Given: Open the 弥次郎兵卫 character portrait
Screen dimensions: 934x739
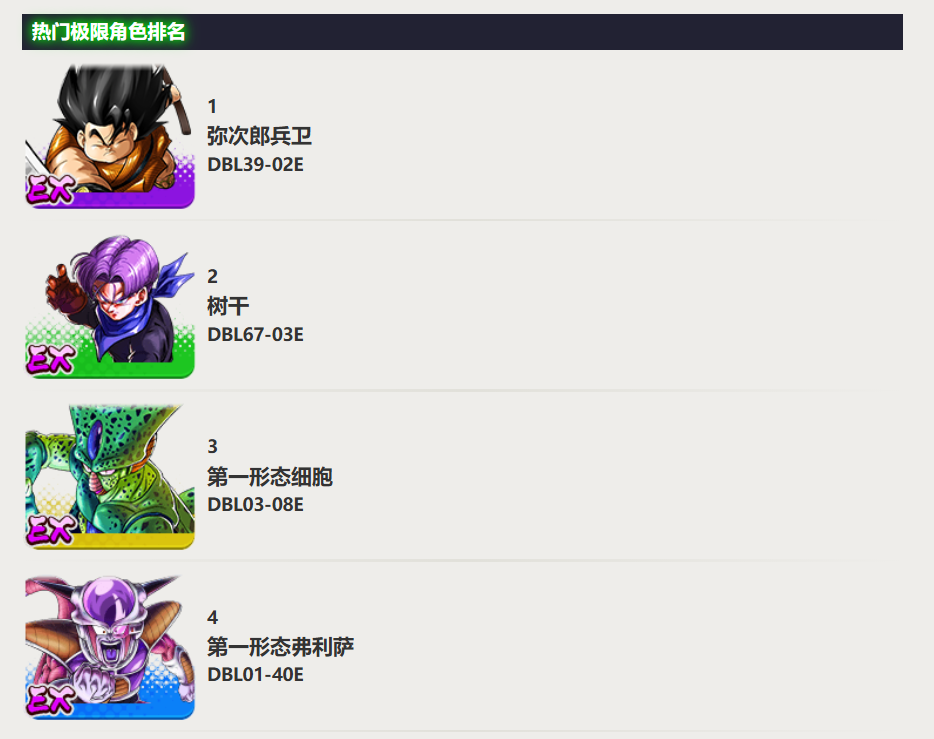Looking at the screenshot, I should click(110, 136).
